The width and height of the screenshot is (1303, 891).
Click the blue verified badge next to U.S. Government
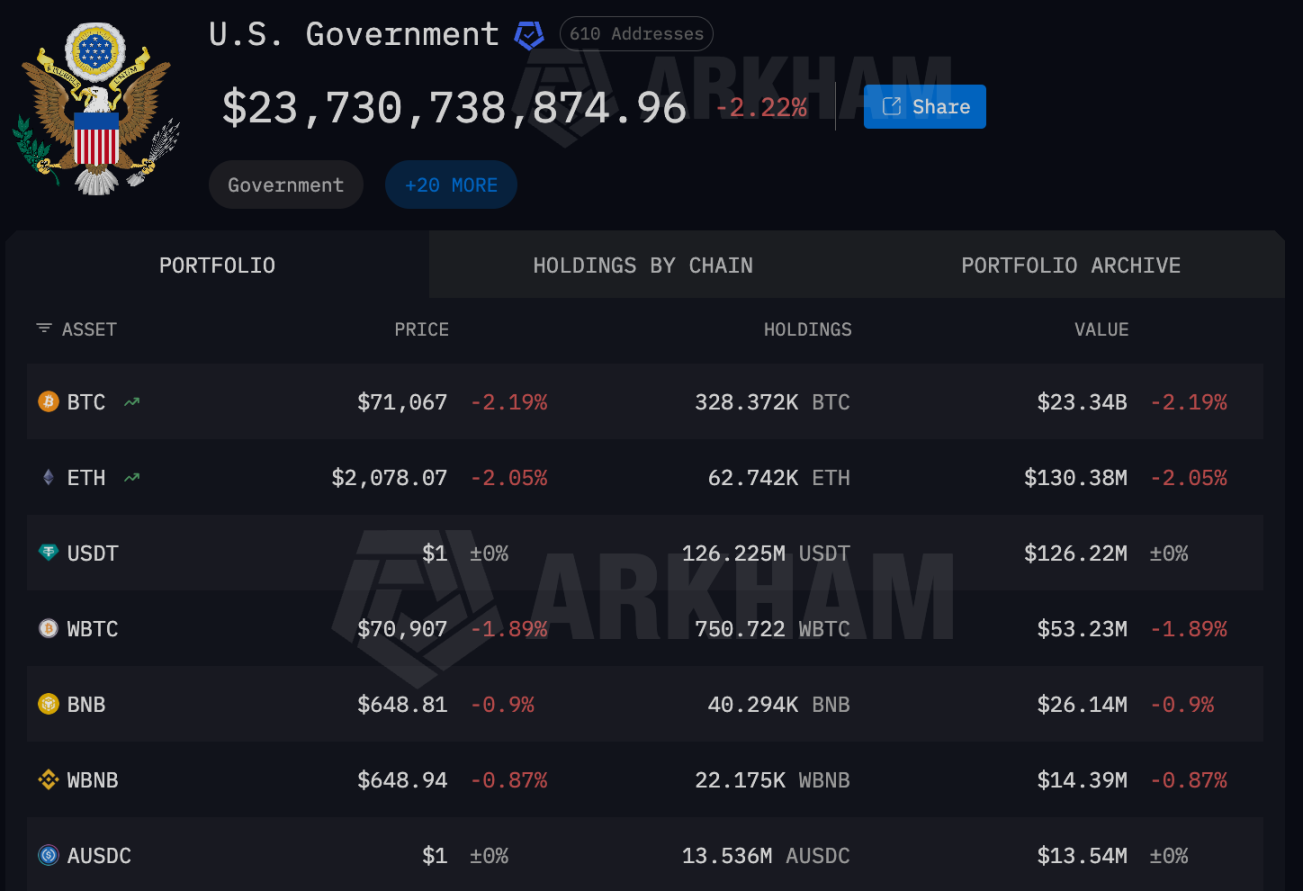pyautogui.click(x=529, y=35)
